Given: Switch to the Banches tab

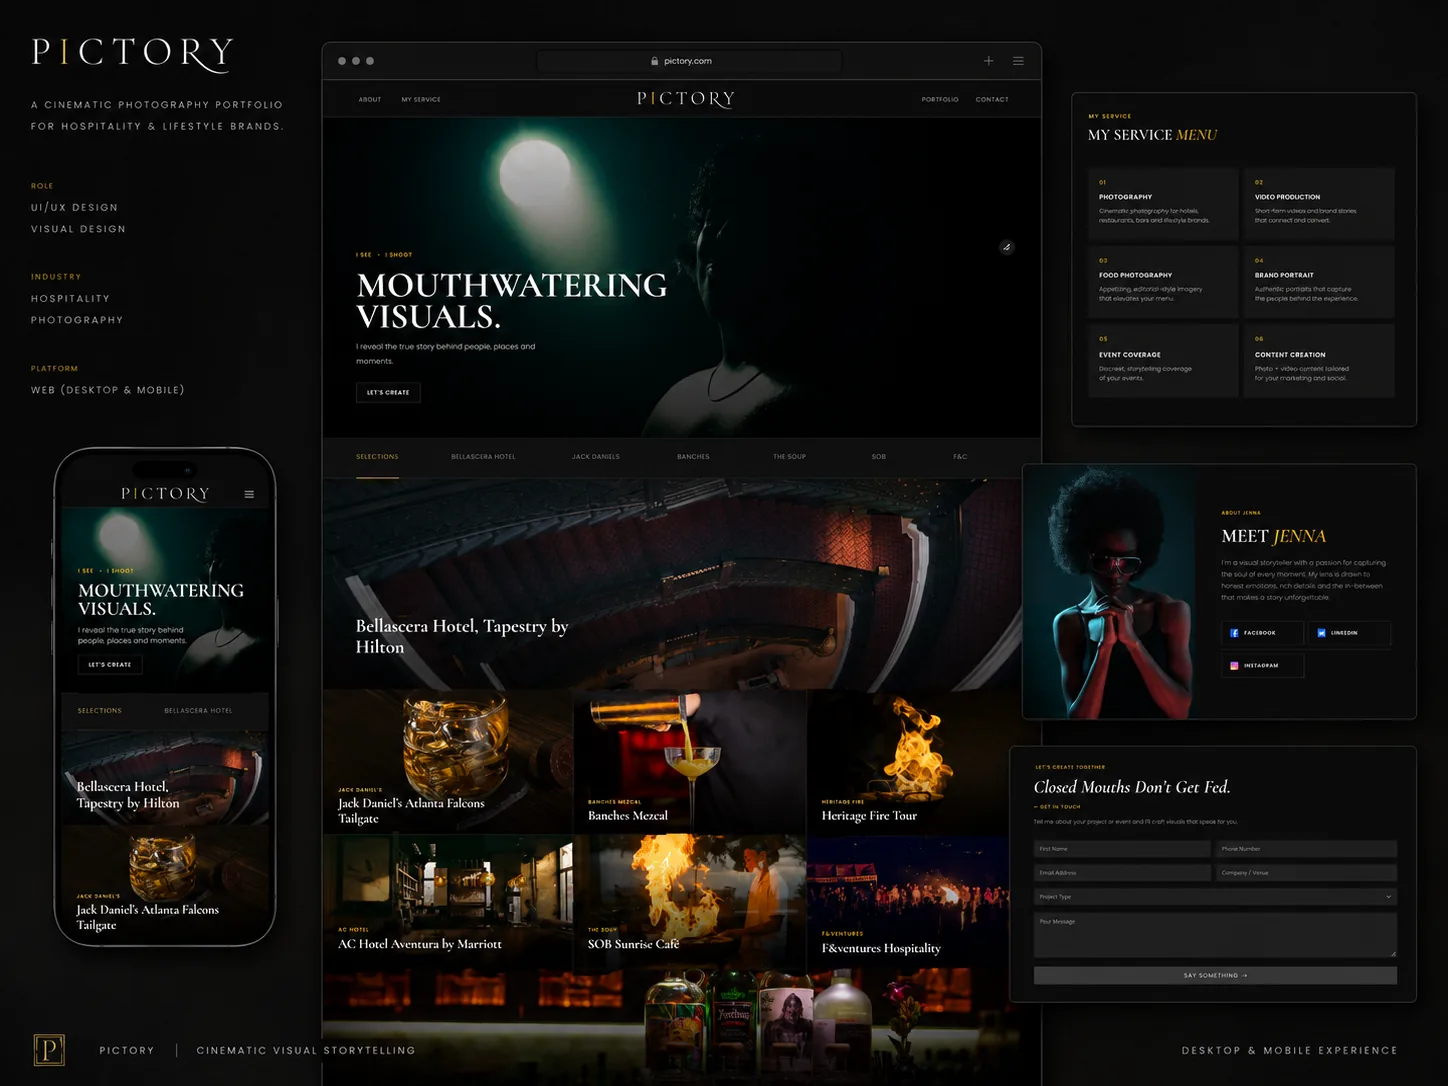Looking at the screenshot, I should coord(693,457).
